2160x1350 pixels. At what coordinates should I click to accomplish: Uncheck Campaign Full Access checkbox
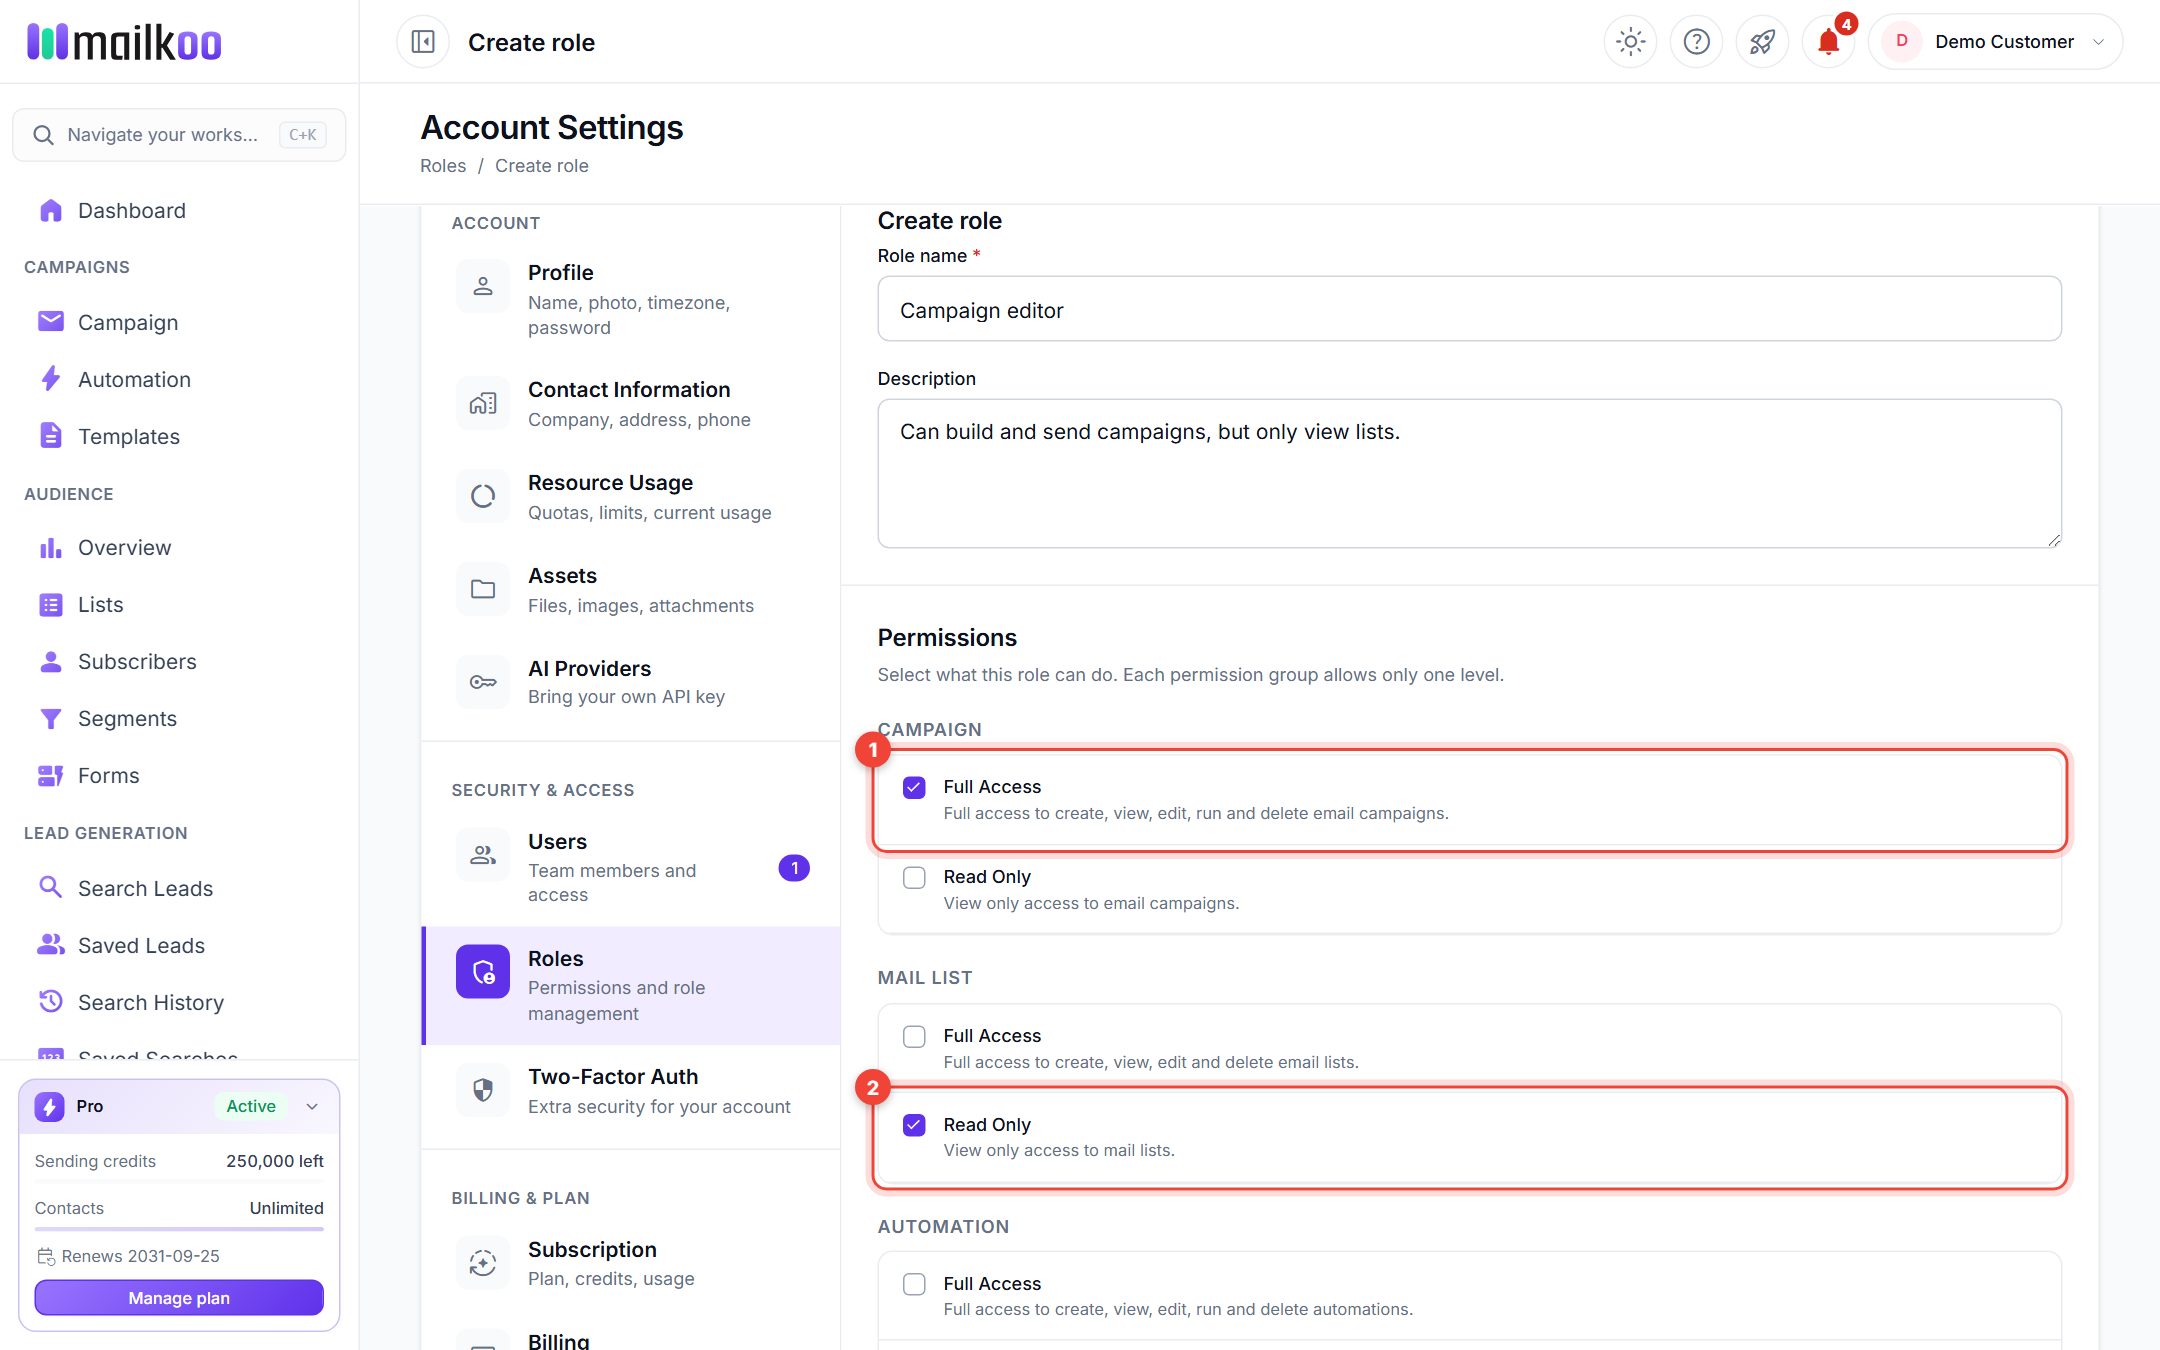(x=914, y=787)
